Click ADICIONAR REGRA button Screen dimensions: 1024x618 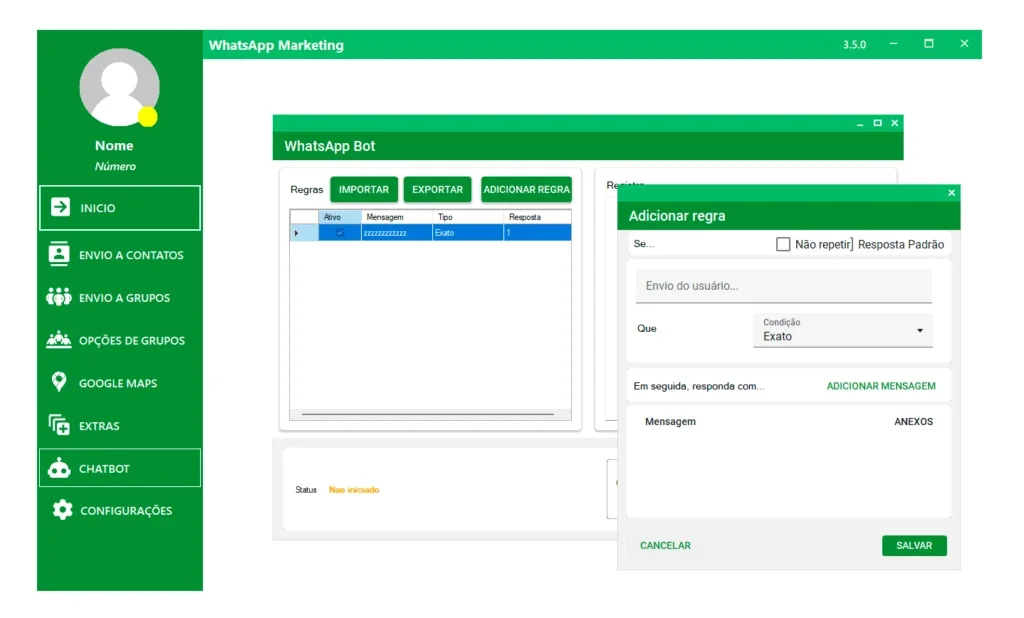526,189
